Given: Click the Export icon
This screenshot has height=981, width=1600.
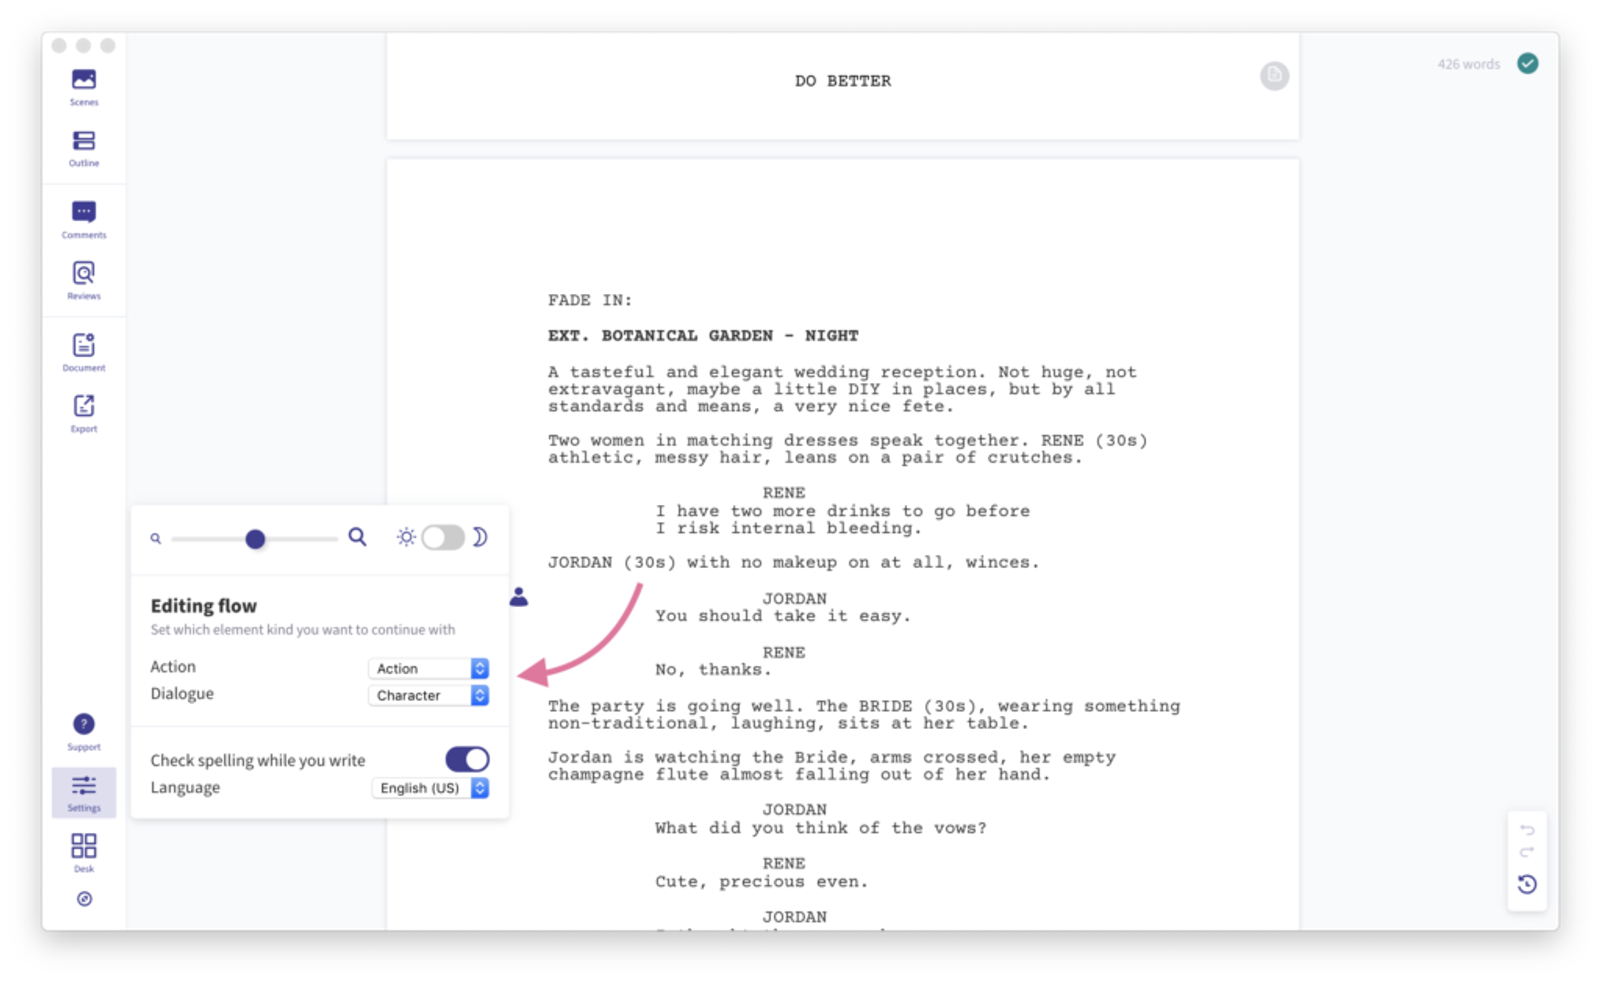Looking at the screenshot, I should click(x=84, y=413).
